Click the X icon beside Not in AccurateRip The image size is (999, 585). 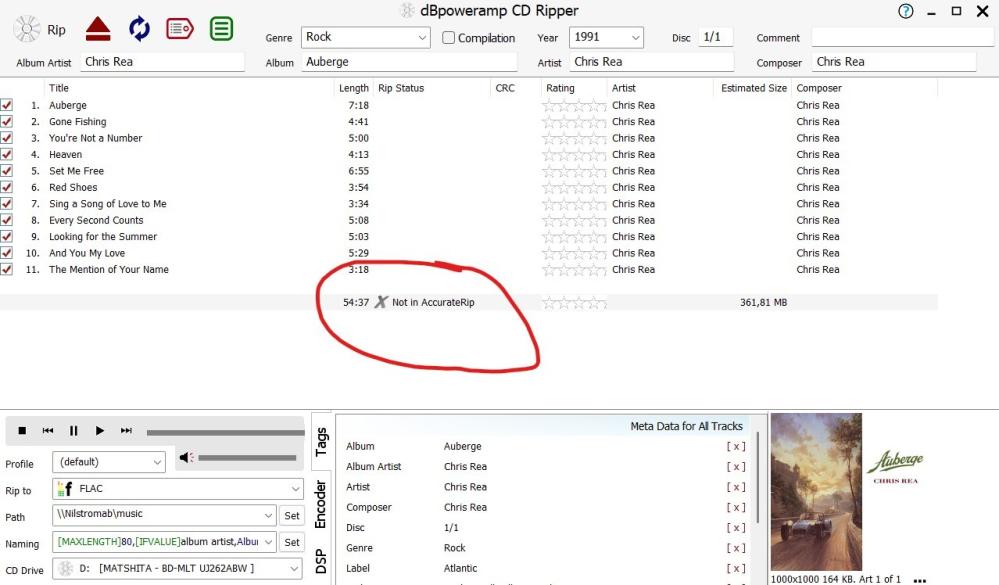380,302
